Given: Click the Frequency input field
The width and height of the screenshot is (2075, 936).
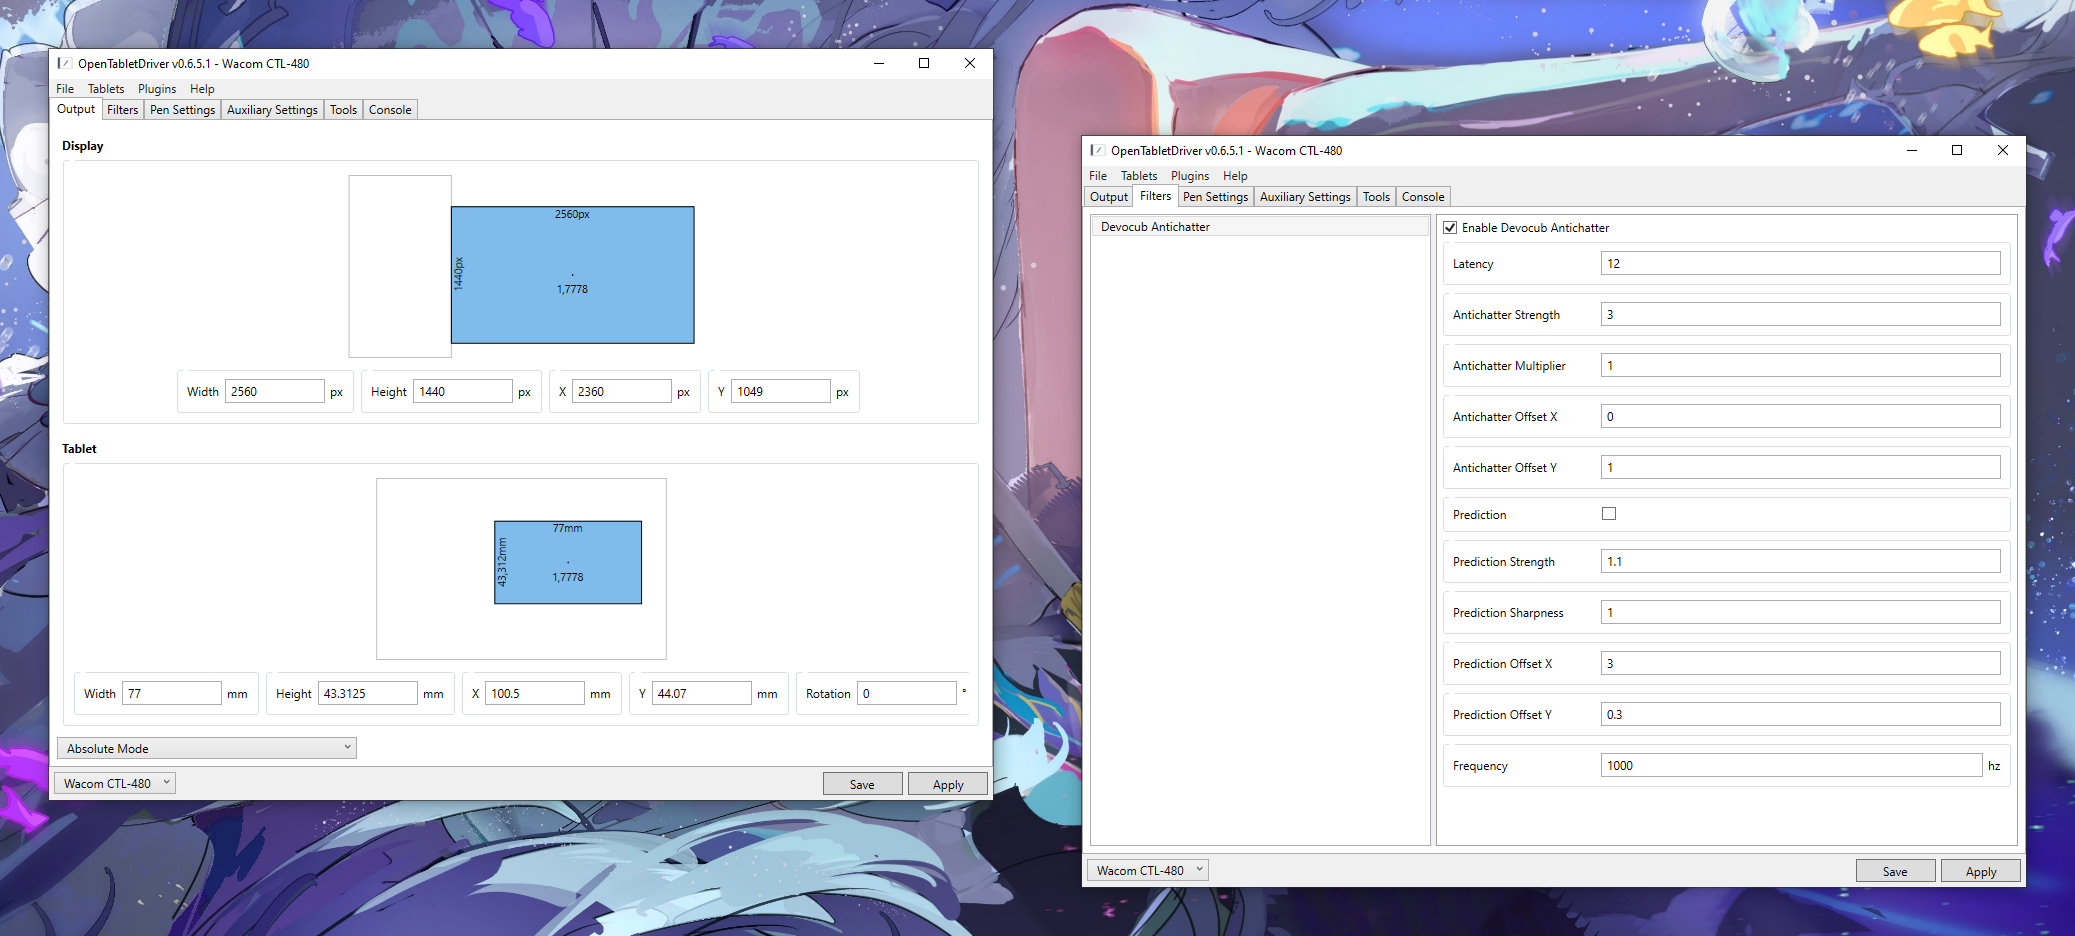Looking at the screenshot, I should coord(1790,766).
